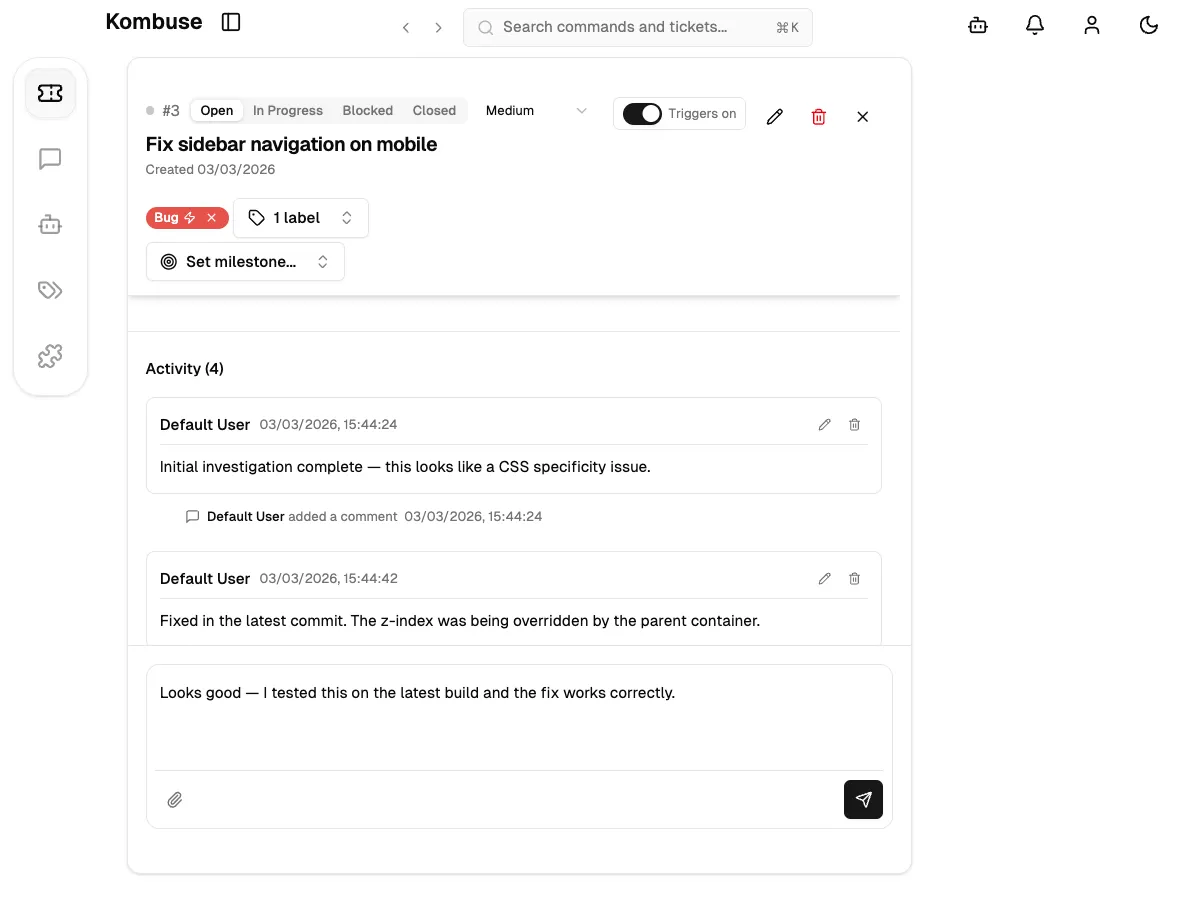The height and width of the screenshot is (900, 1200).
Task: Select the Tickets panel in the sidebar
Action: pyautogui.click(x=50, y=92)
